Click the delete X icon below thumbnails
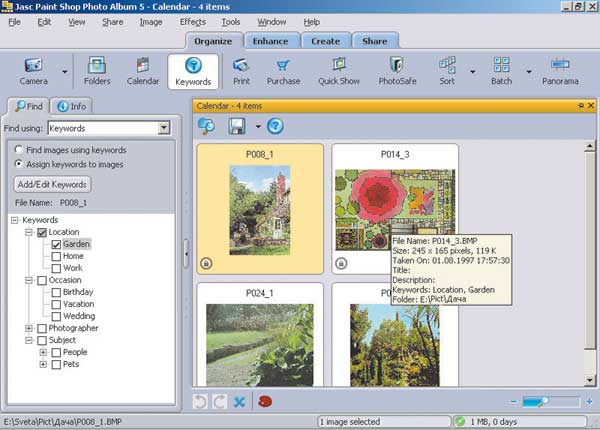 [239, 401]
